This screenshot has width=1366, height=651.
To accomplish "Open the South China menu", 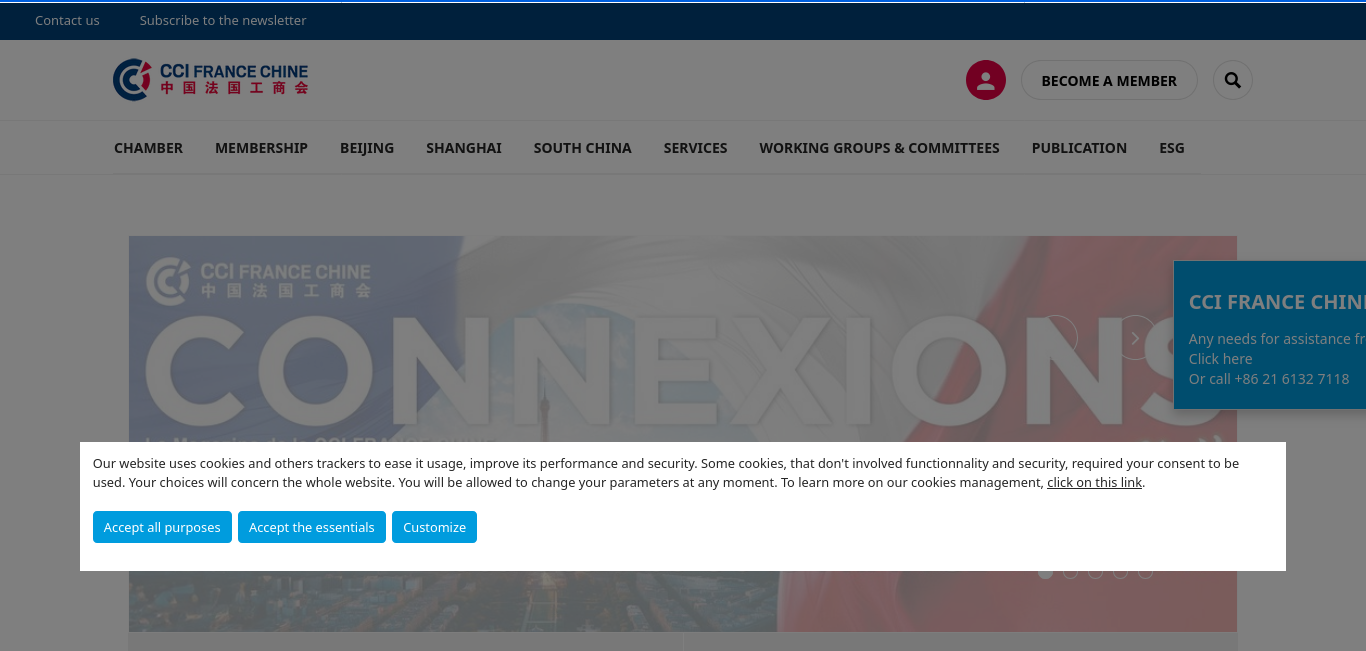I will (582, 148).
